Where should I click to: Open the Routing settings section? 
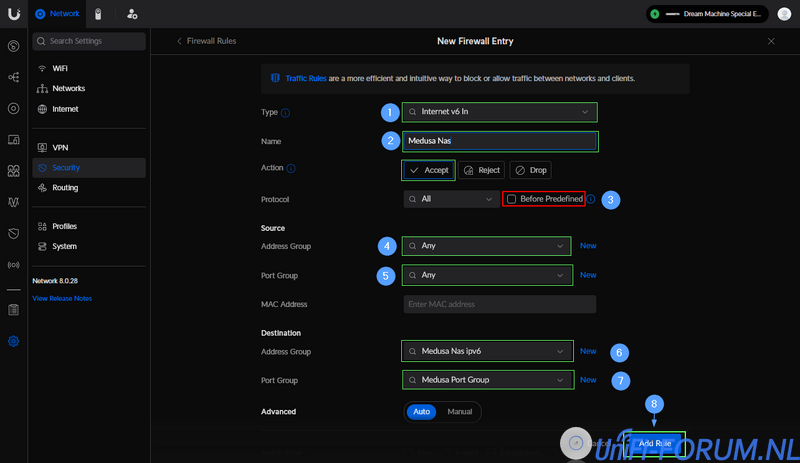click(65, 187)
